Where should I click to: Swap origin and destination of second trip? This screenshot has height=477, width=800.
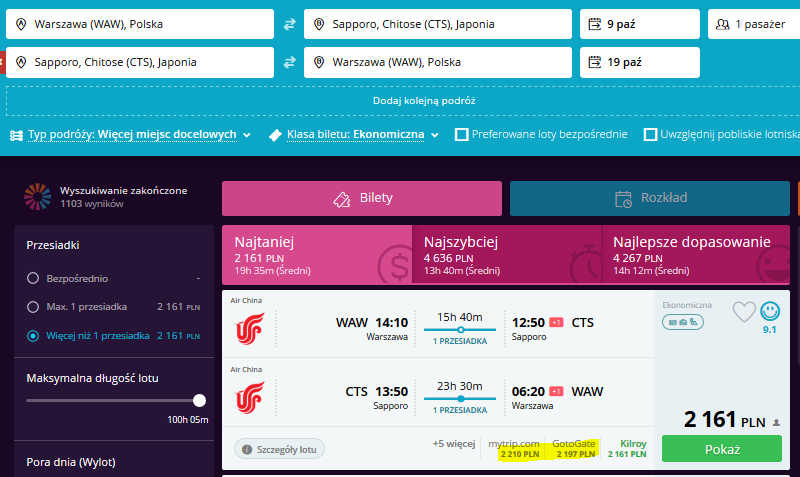pyautogui.click(x=289, y=62)
